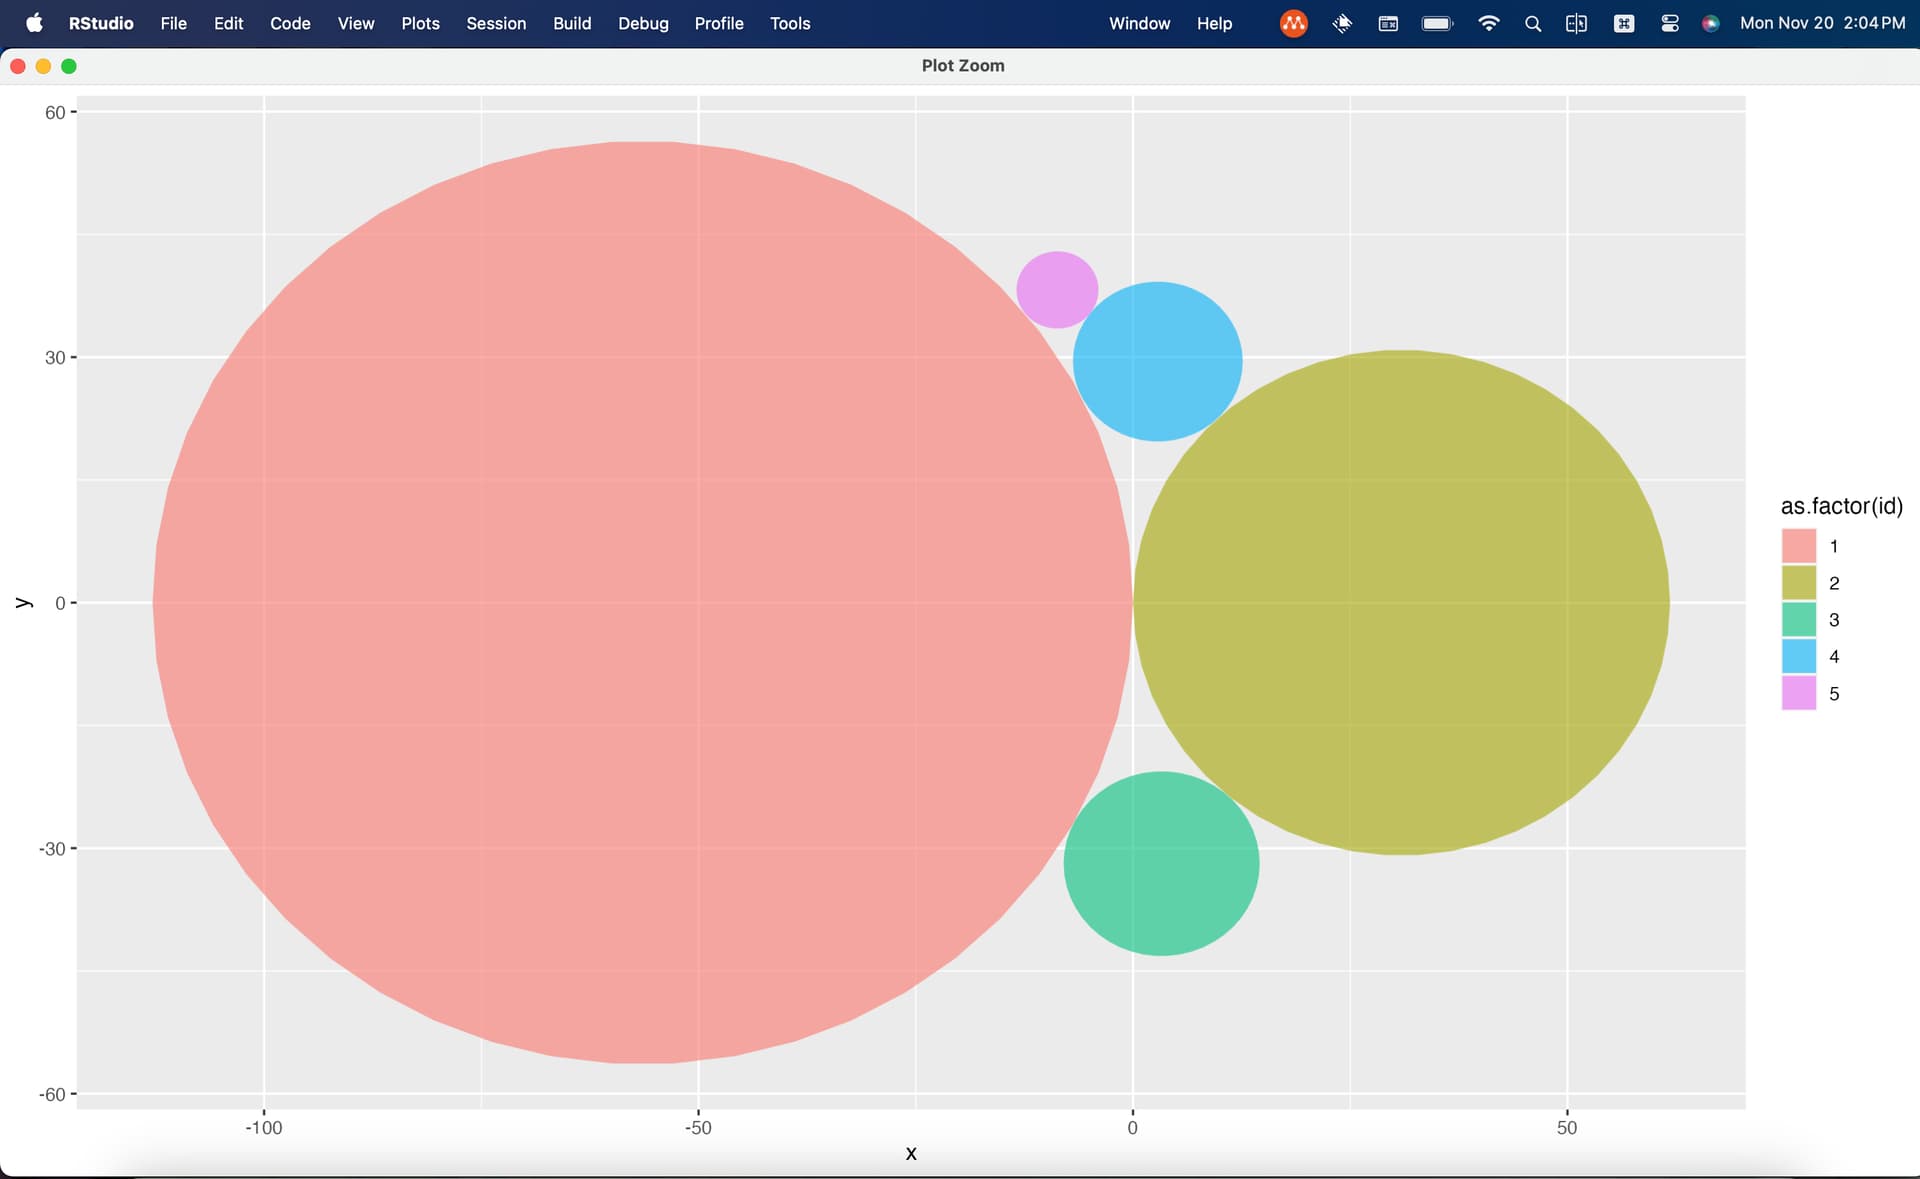
Task: Click the green circle in the plot
Action: click(x=1161, y=863)
